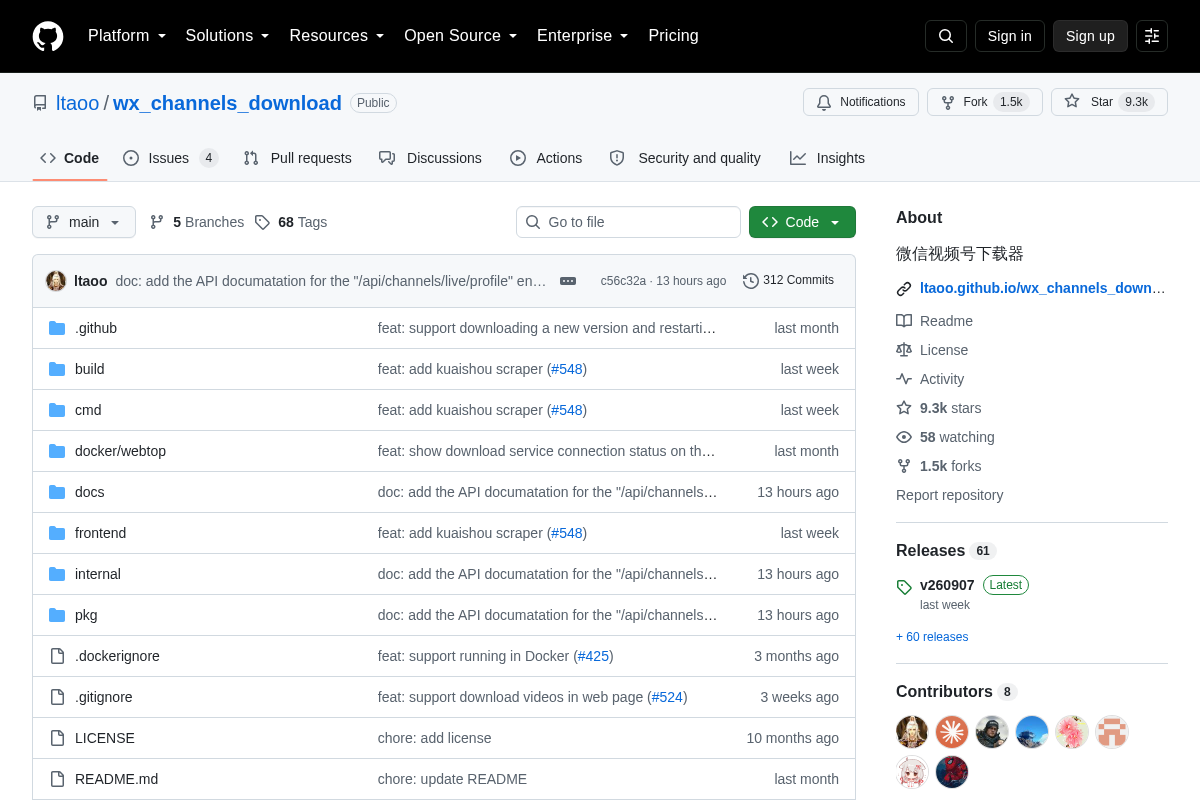Click Sign up button
This screenshot has width=1200, height=800.
(1090, 36)
